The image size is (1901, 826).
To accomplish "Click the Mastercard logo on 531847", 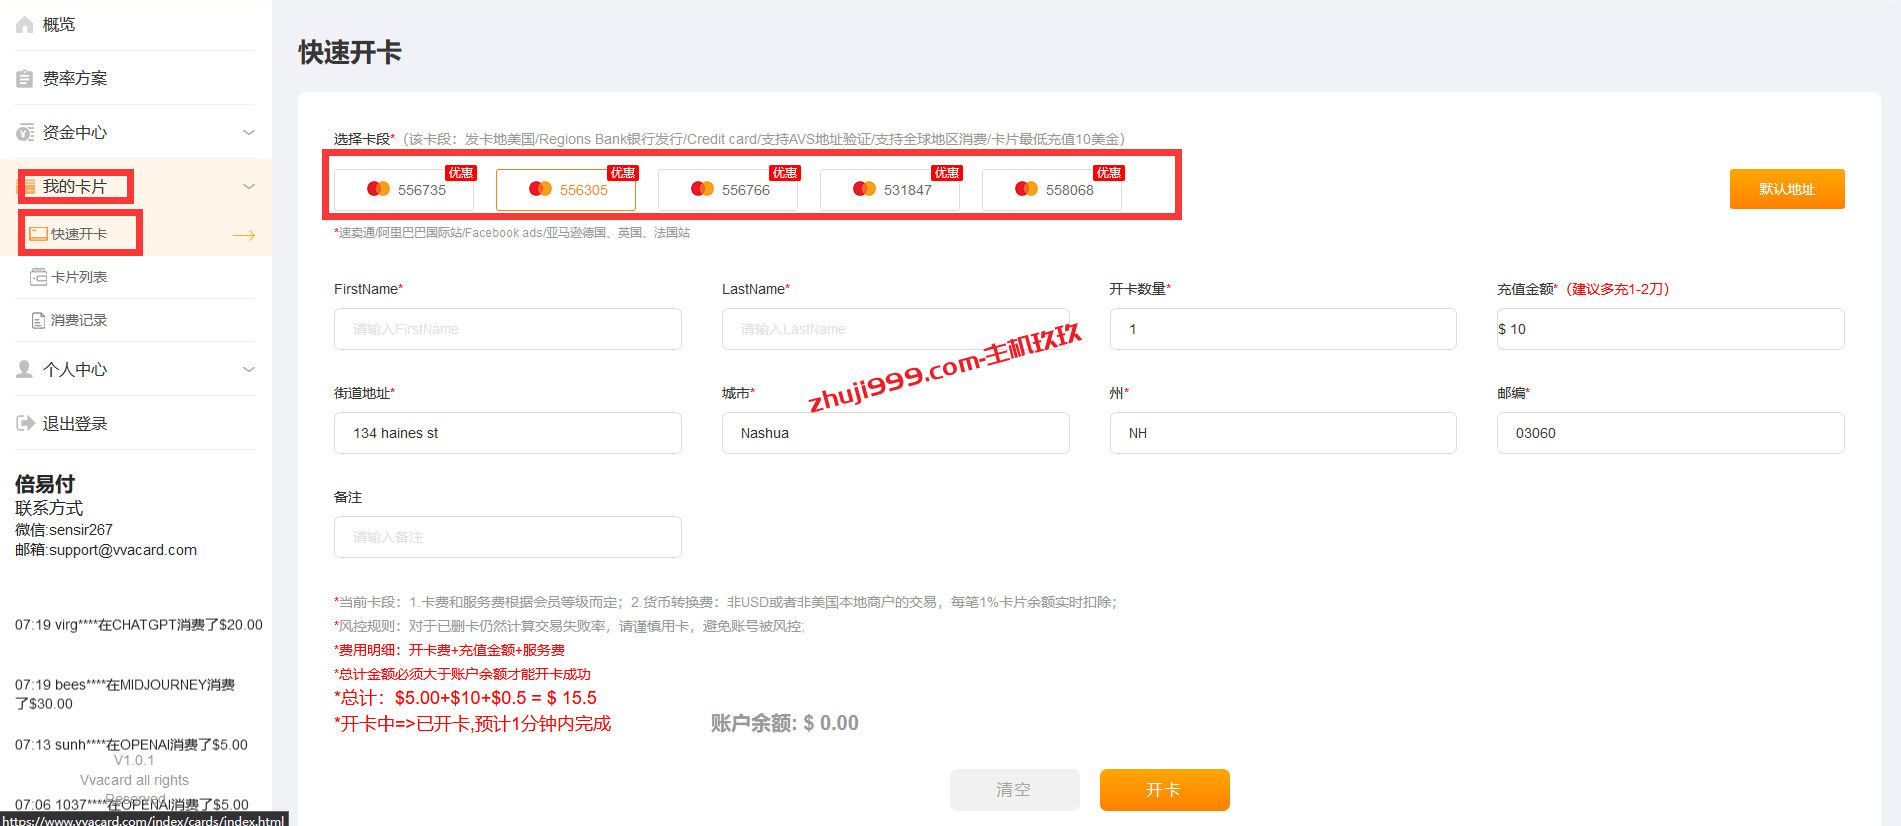I will tap(864, 188).
